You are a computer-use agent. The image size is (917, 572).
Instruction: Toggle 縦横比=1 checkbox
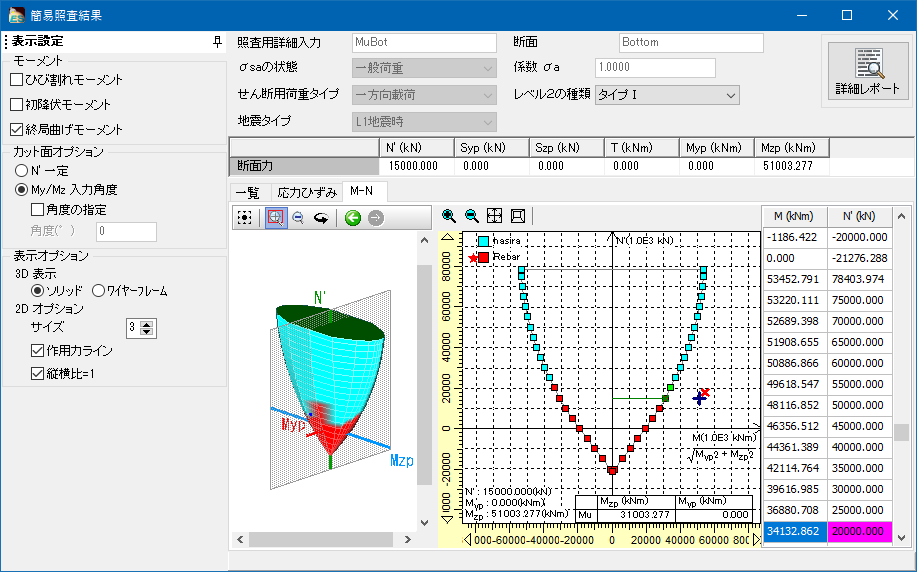pyautogui.click(x=37, y=373)
